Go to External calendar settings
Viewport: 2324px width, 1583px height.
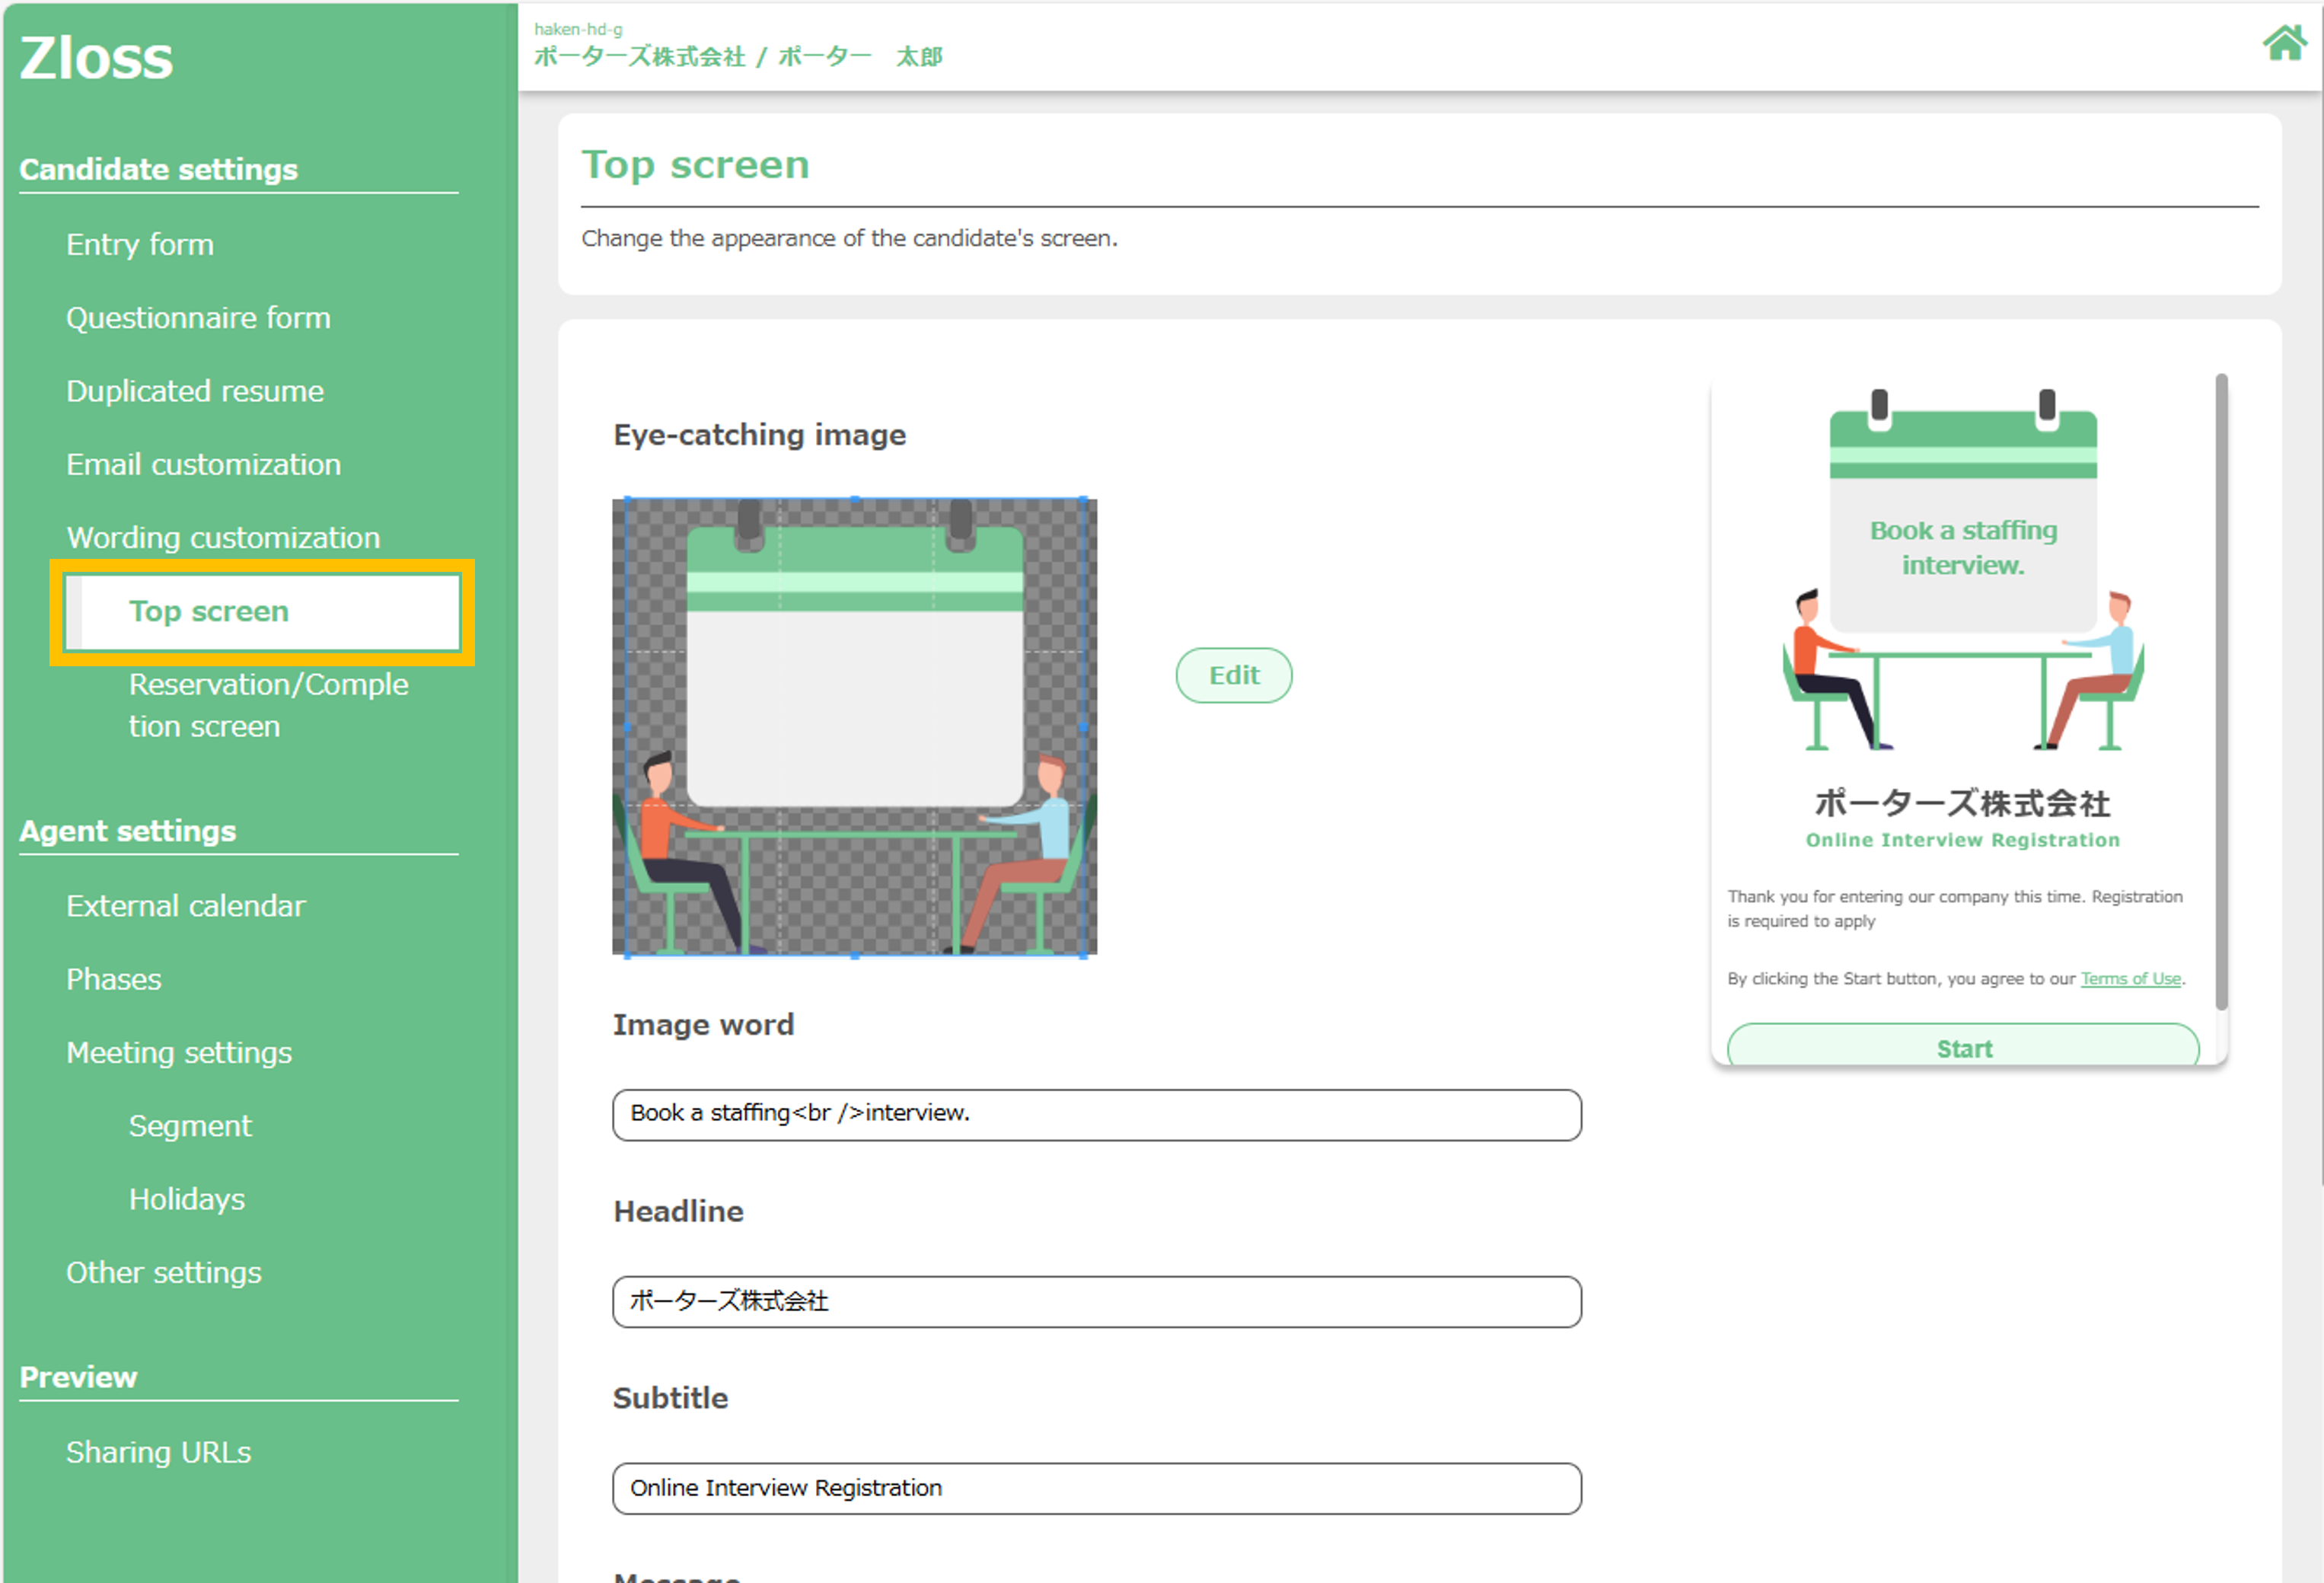[x=186, y=906]
